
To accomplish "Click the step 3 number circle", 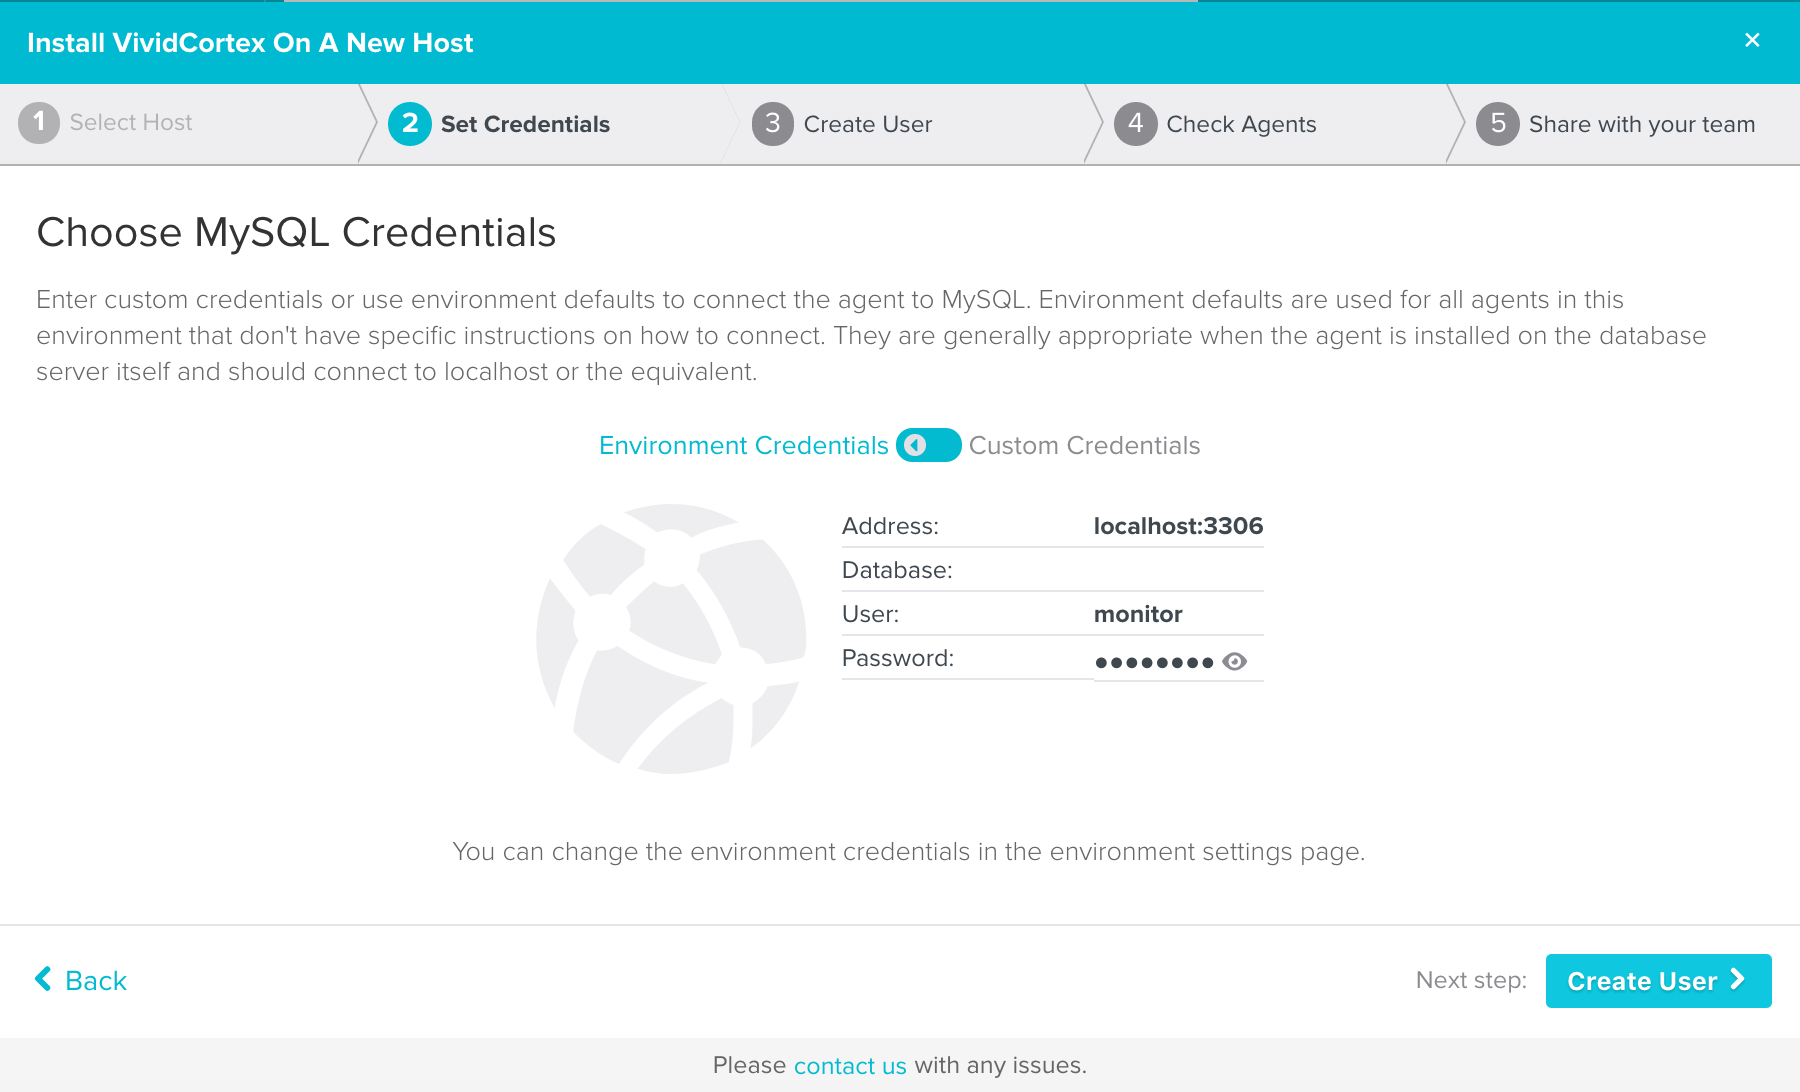I will pyautogui.click(x=773, y=124).
